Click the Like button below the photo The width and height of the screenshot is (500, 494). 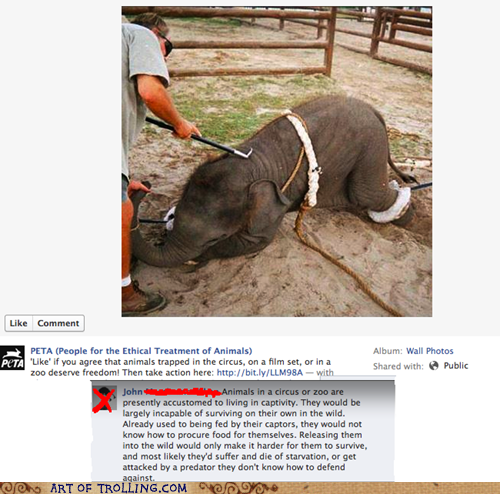click(x=19, y=323)
